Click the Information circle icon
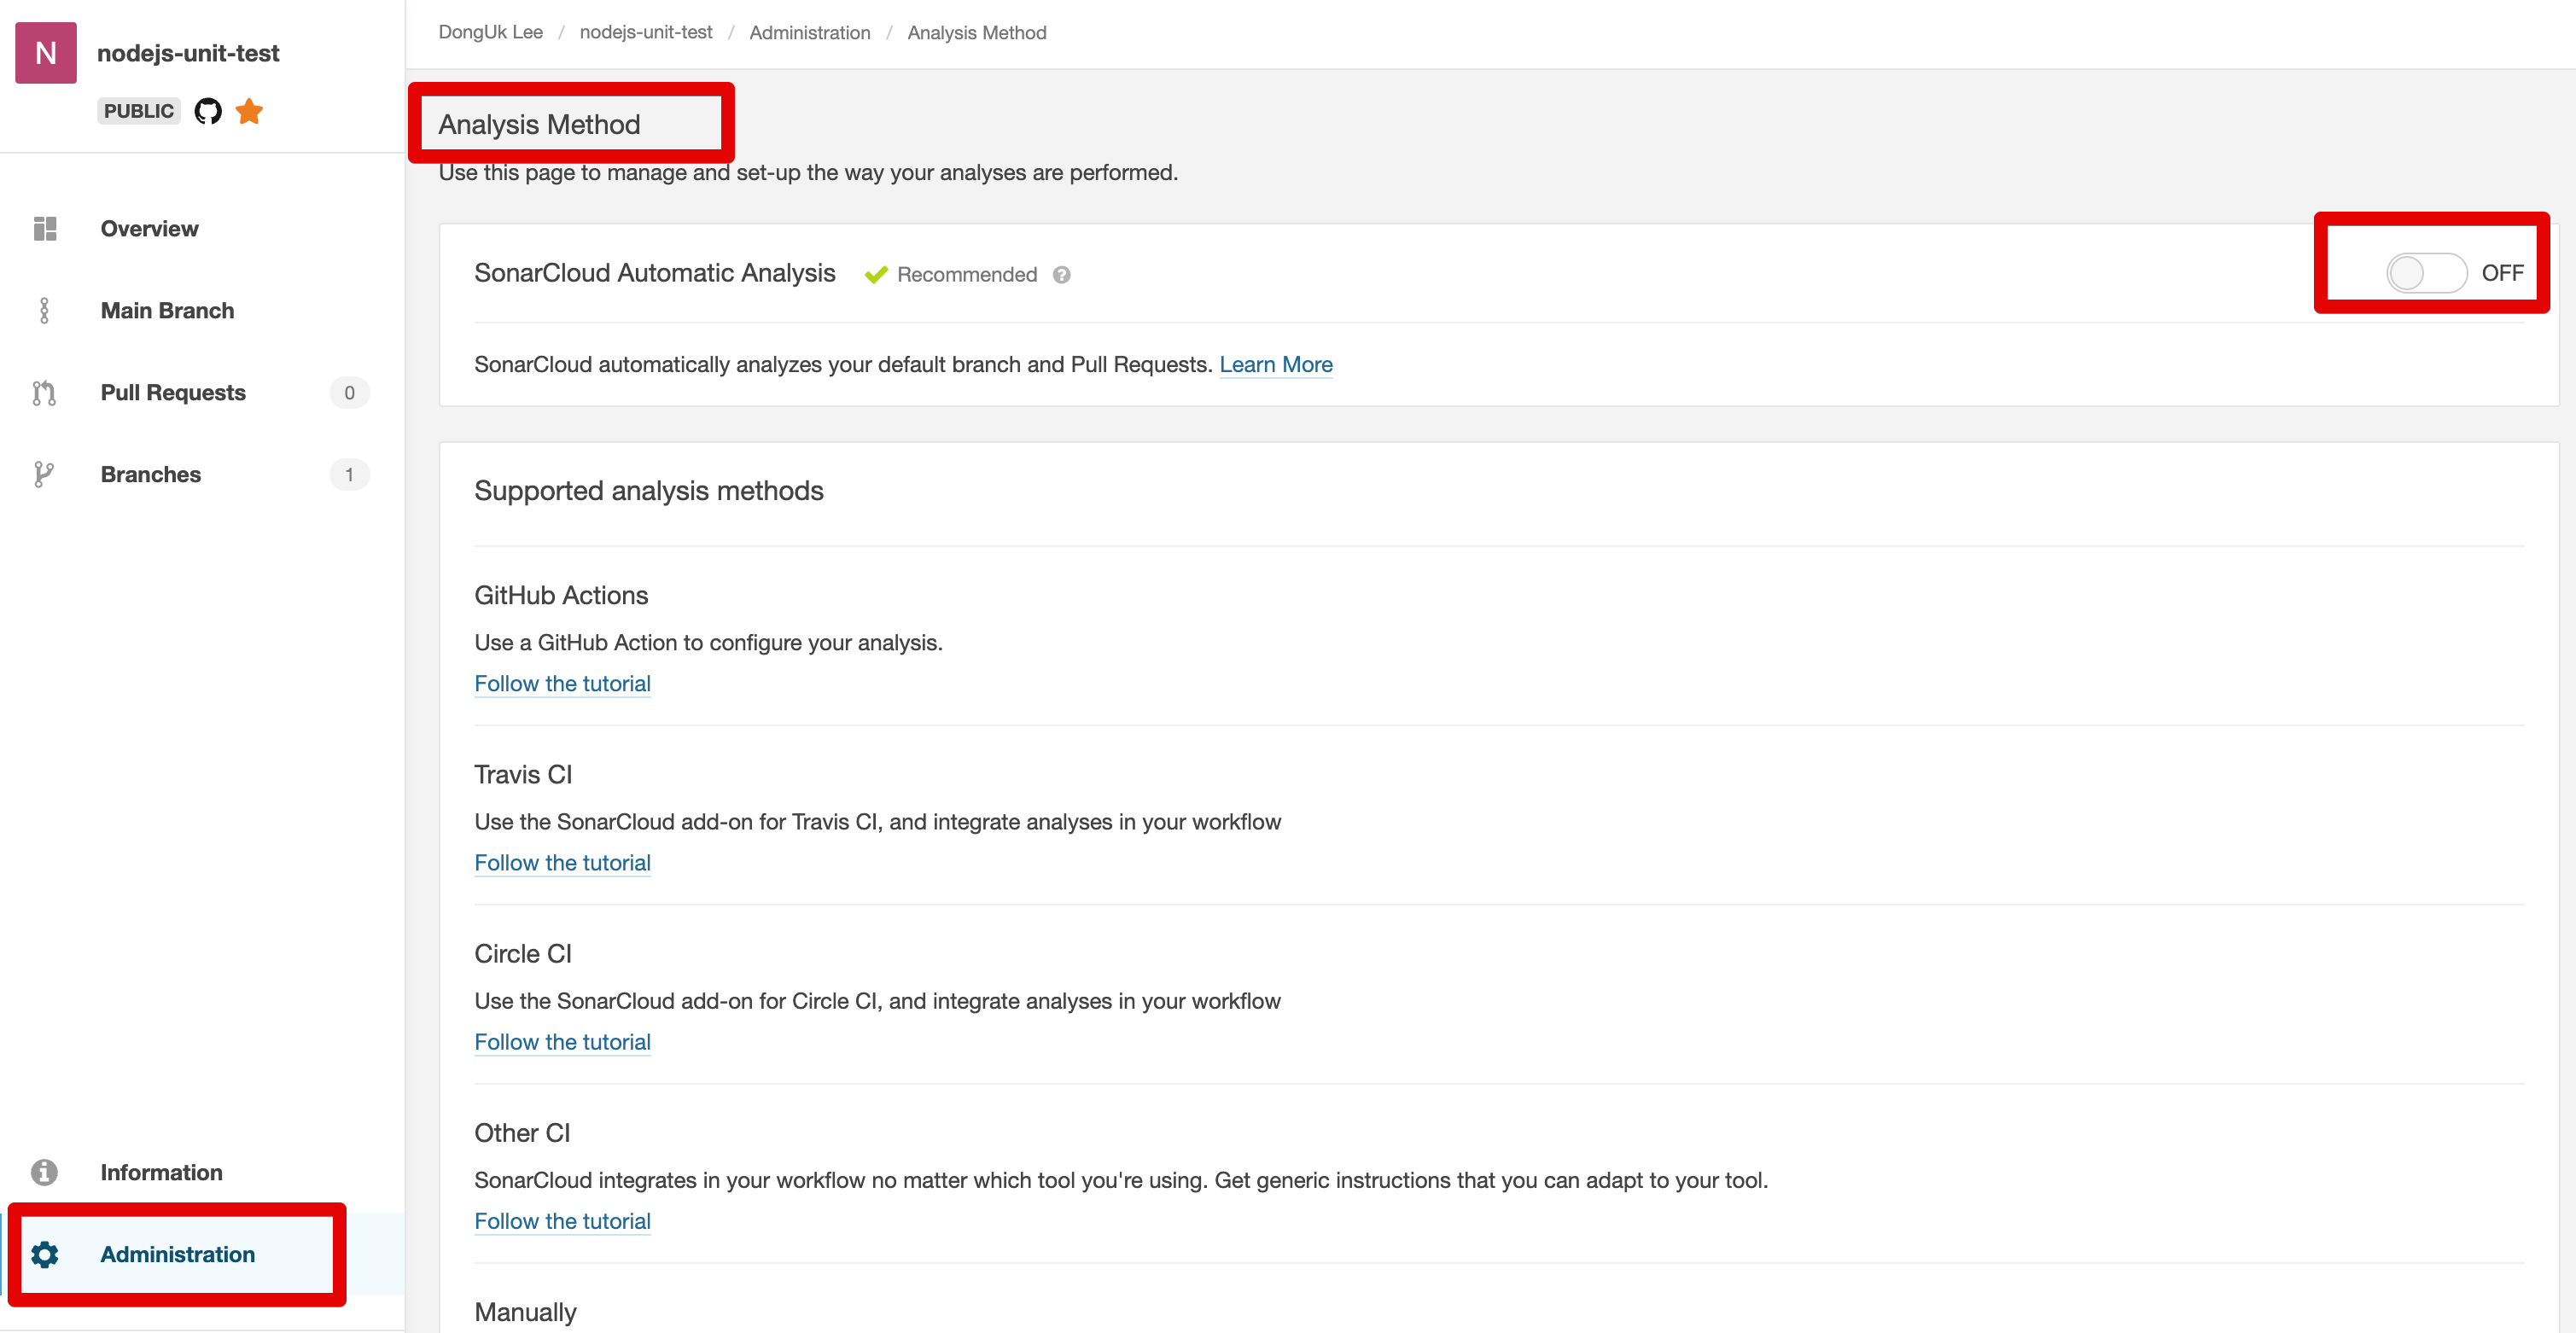Image resolution: width=2576 pixels, height=1333 pixels. click(44, 1172)
